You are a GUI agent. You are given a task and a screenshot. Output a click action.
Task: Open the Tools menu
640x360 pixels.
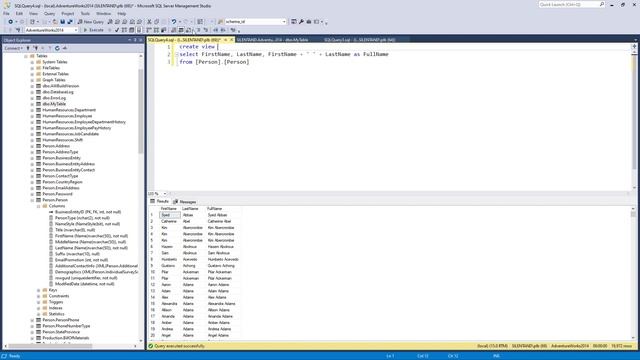point(85,13)
